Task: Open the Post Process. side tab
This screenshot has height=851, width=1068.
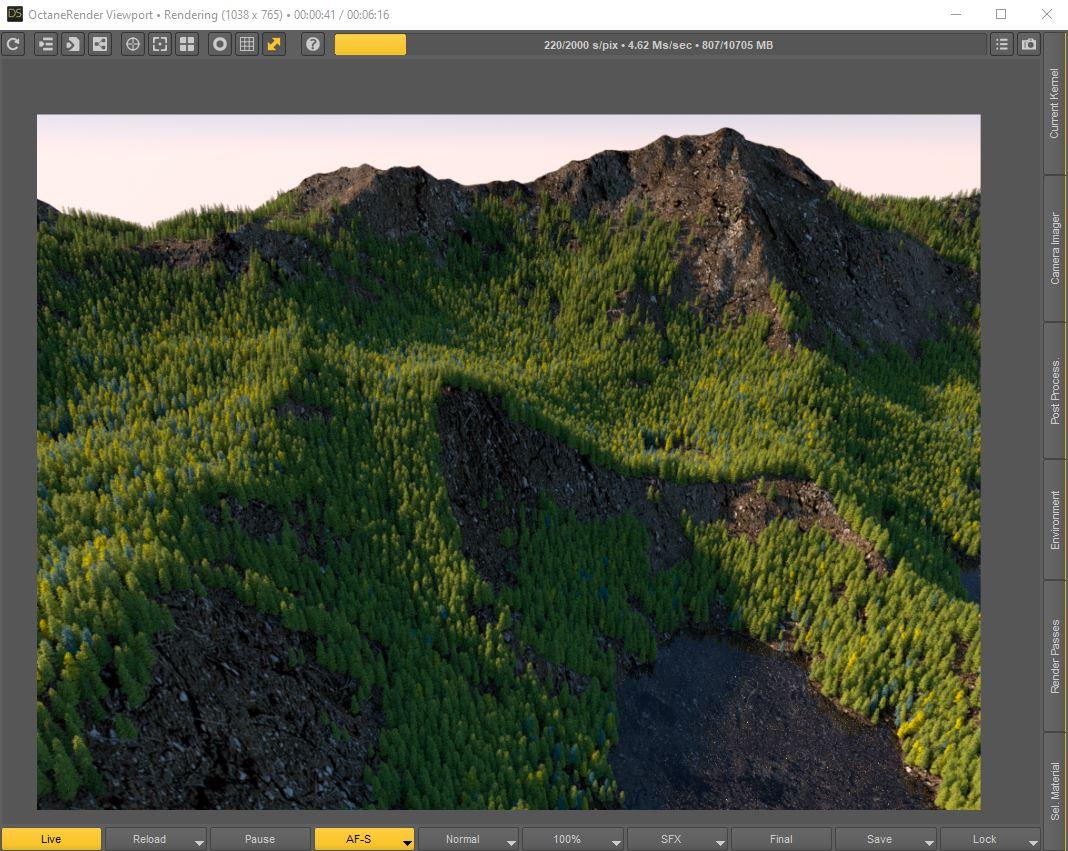Action: [x=1055, y=391]
